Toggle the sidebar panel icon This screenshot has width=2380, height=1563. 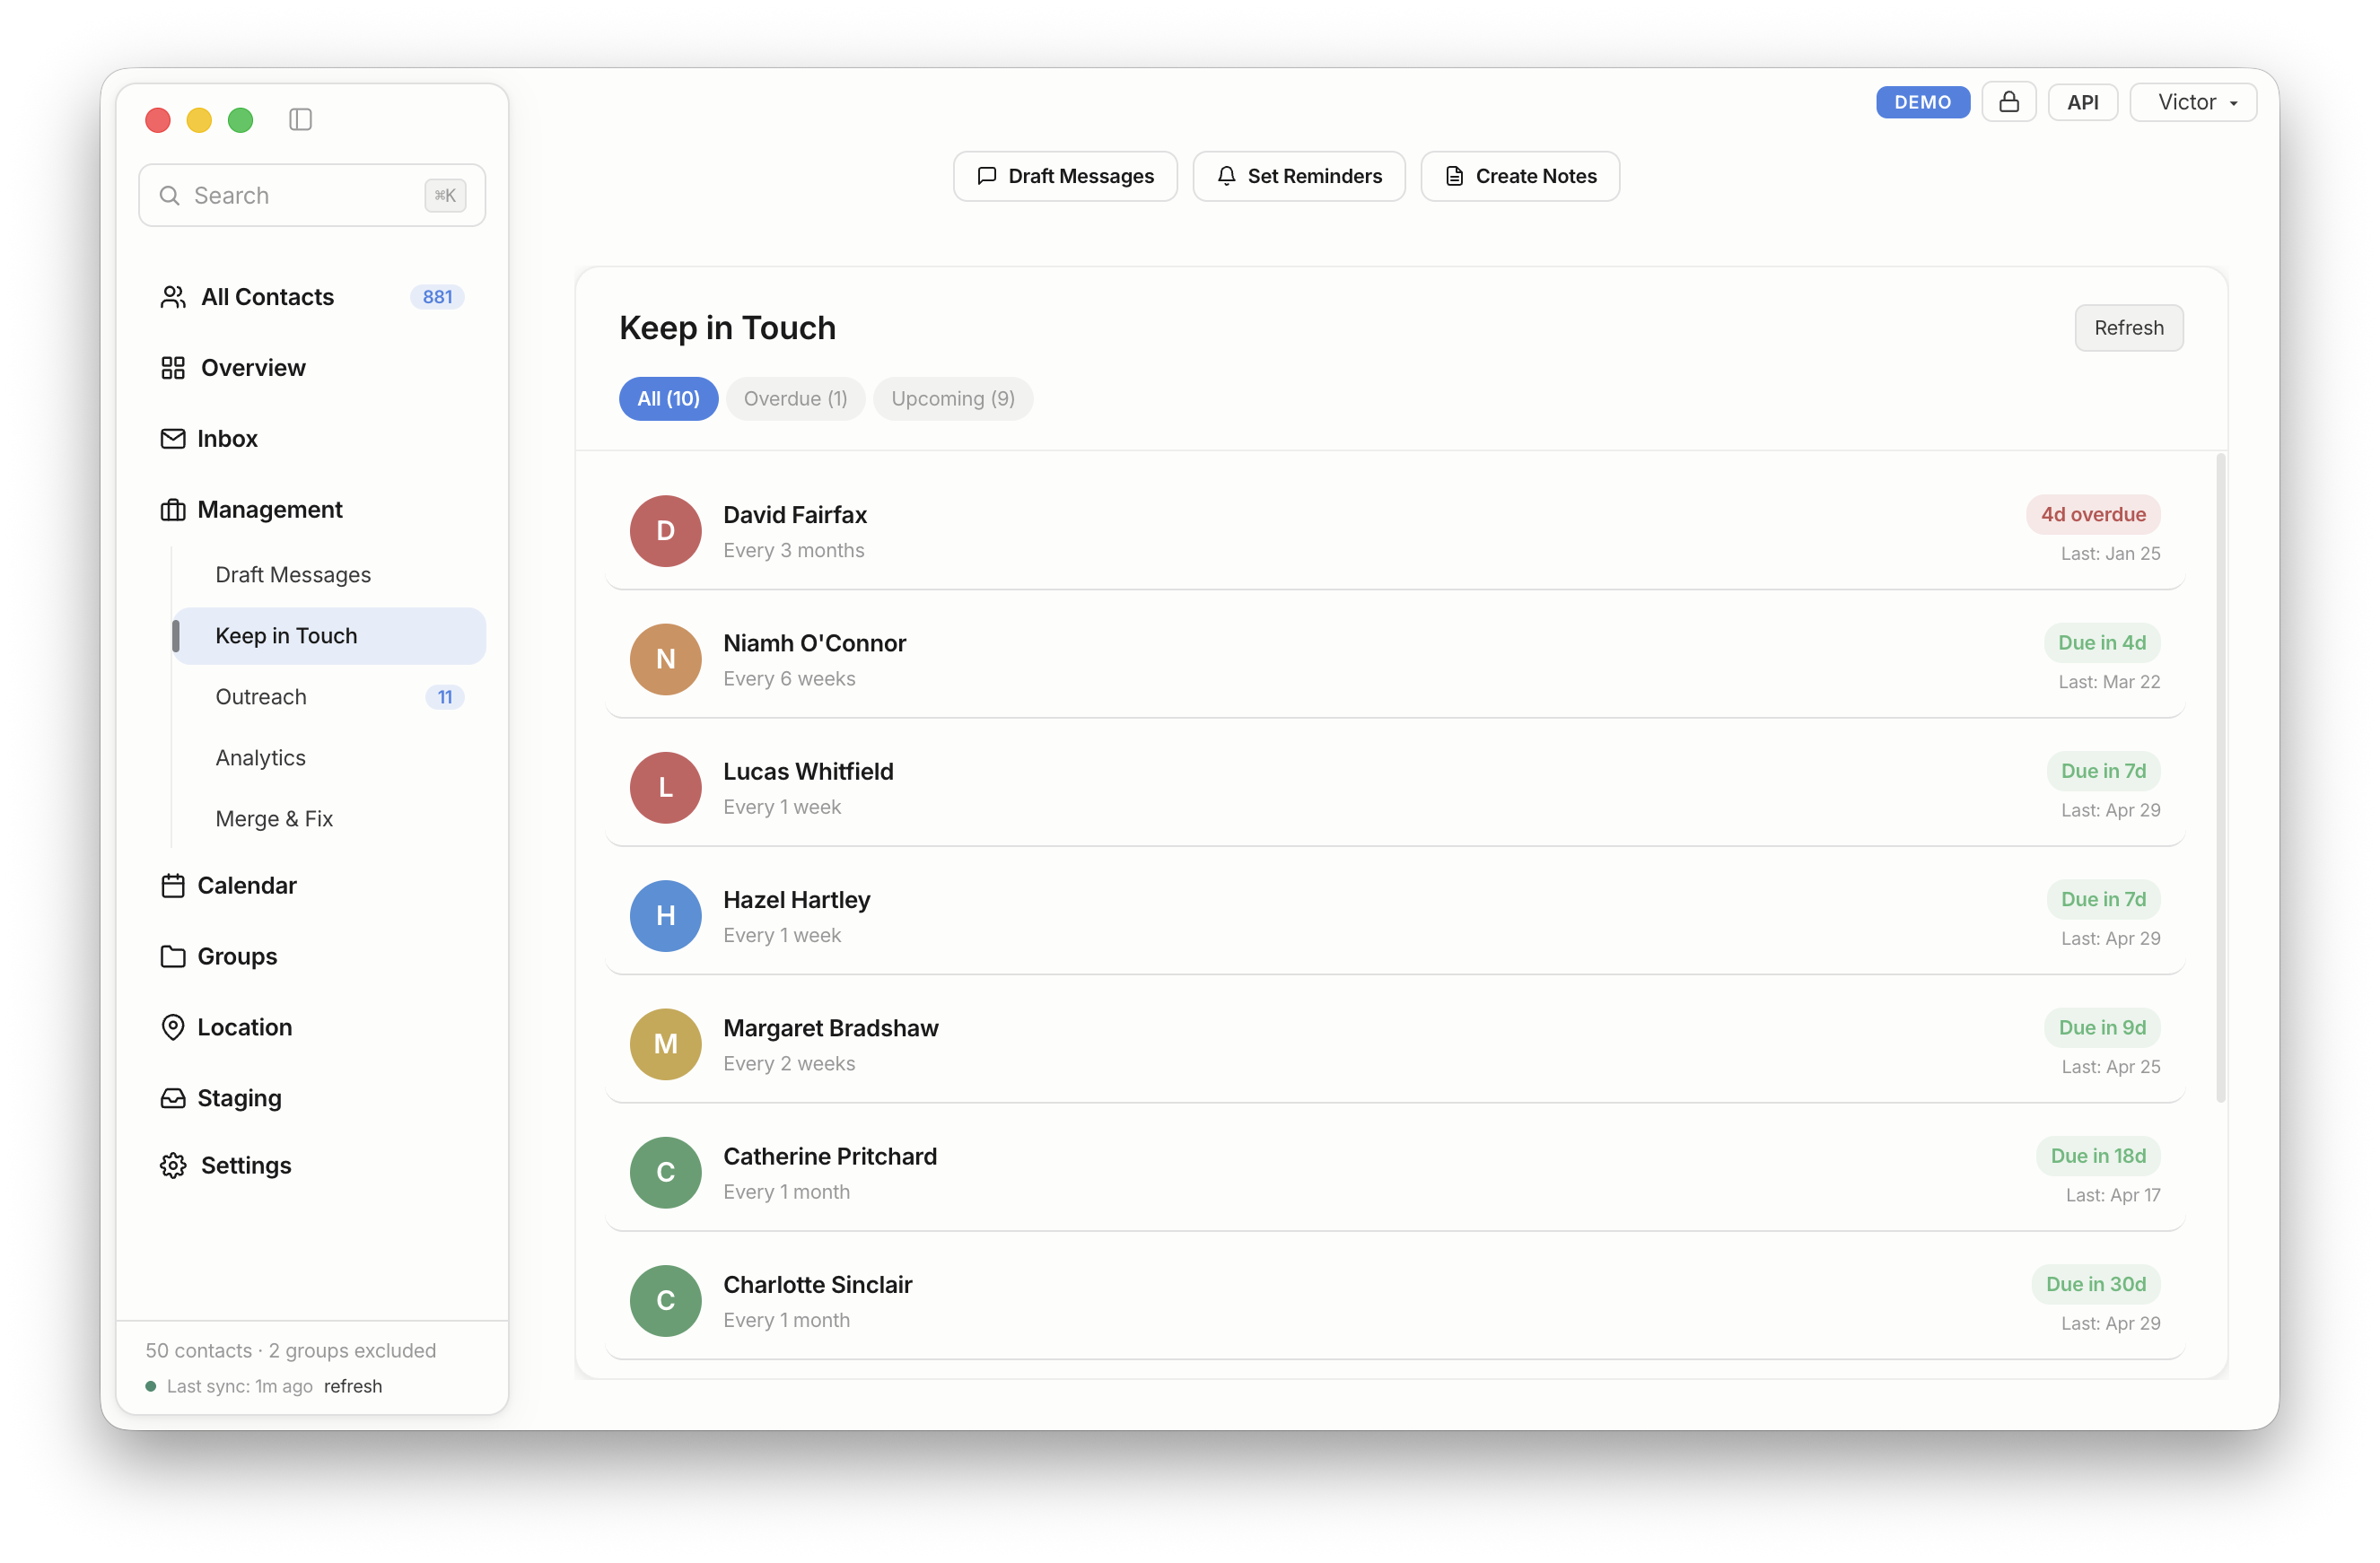pos(300,120)
